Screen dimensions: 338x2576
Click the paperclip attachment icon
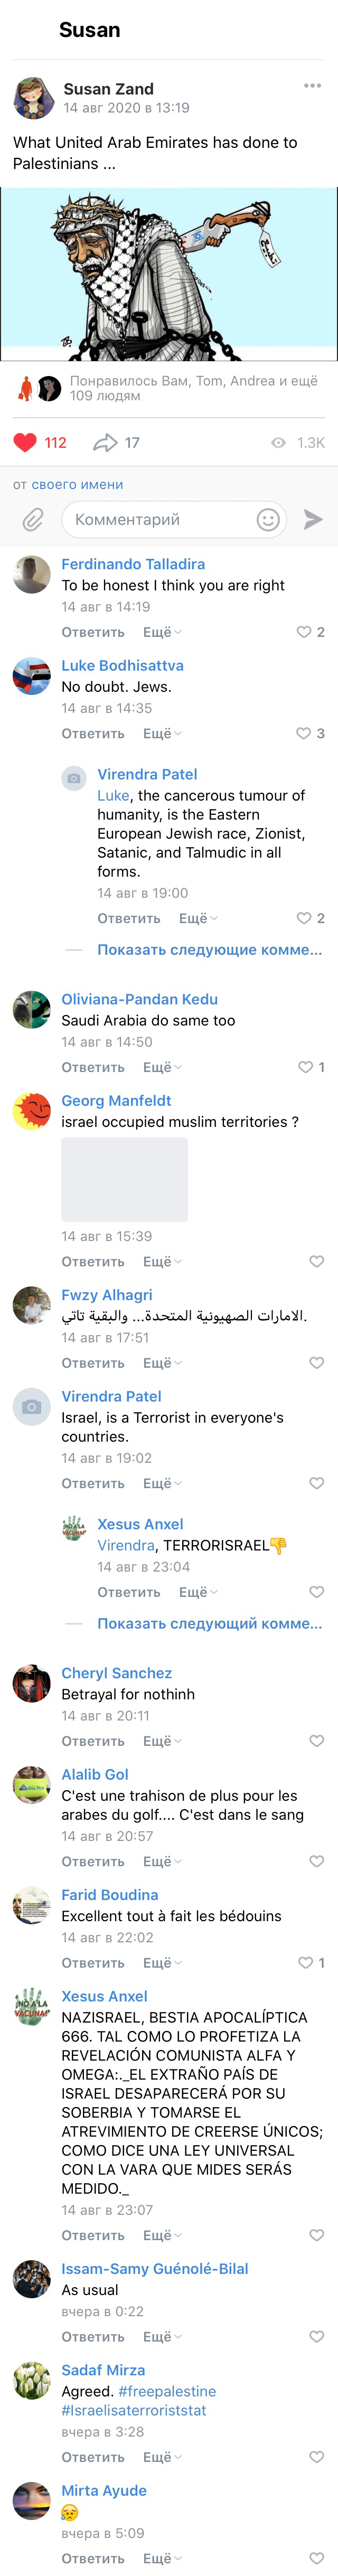click(x=33, y=519)
